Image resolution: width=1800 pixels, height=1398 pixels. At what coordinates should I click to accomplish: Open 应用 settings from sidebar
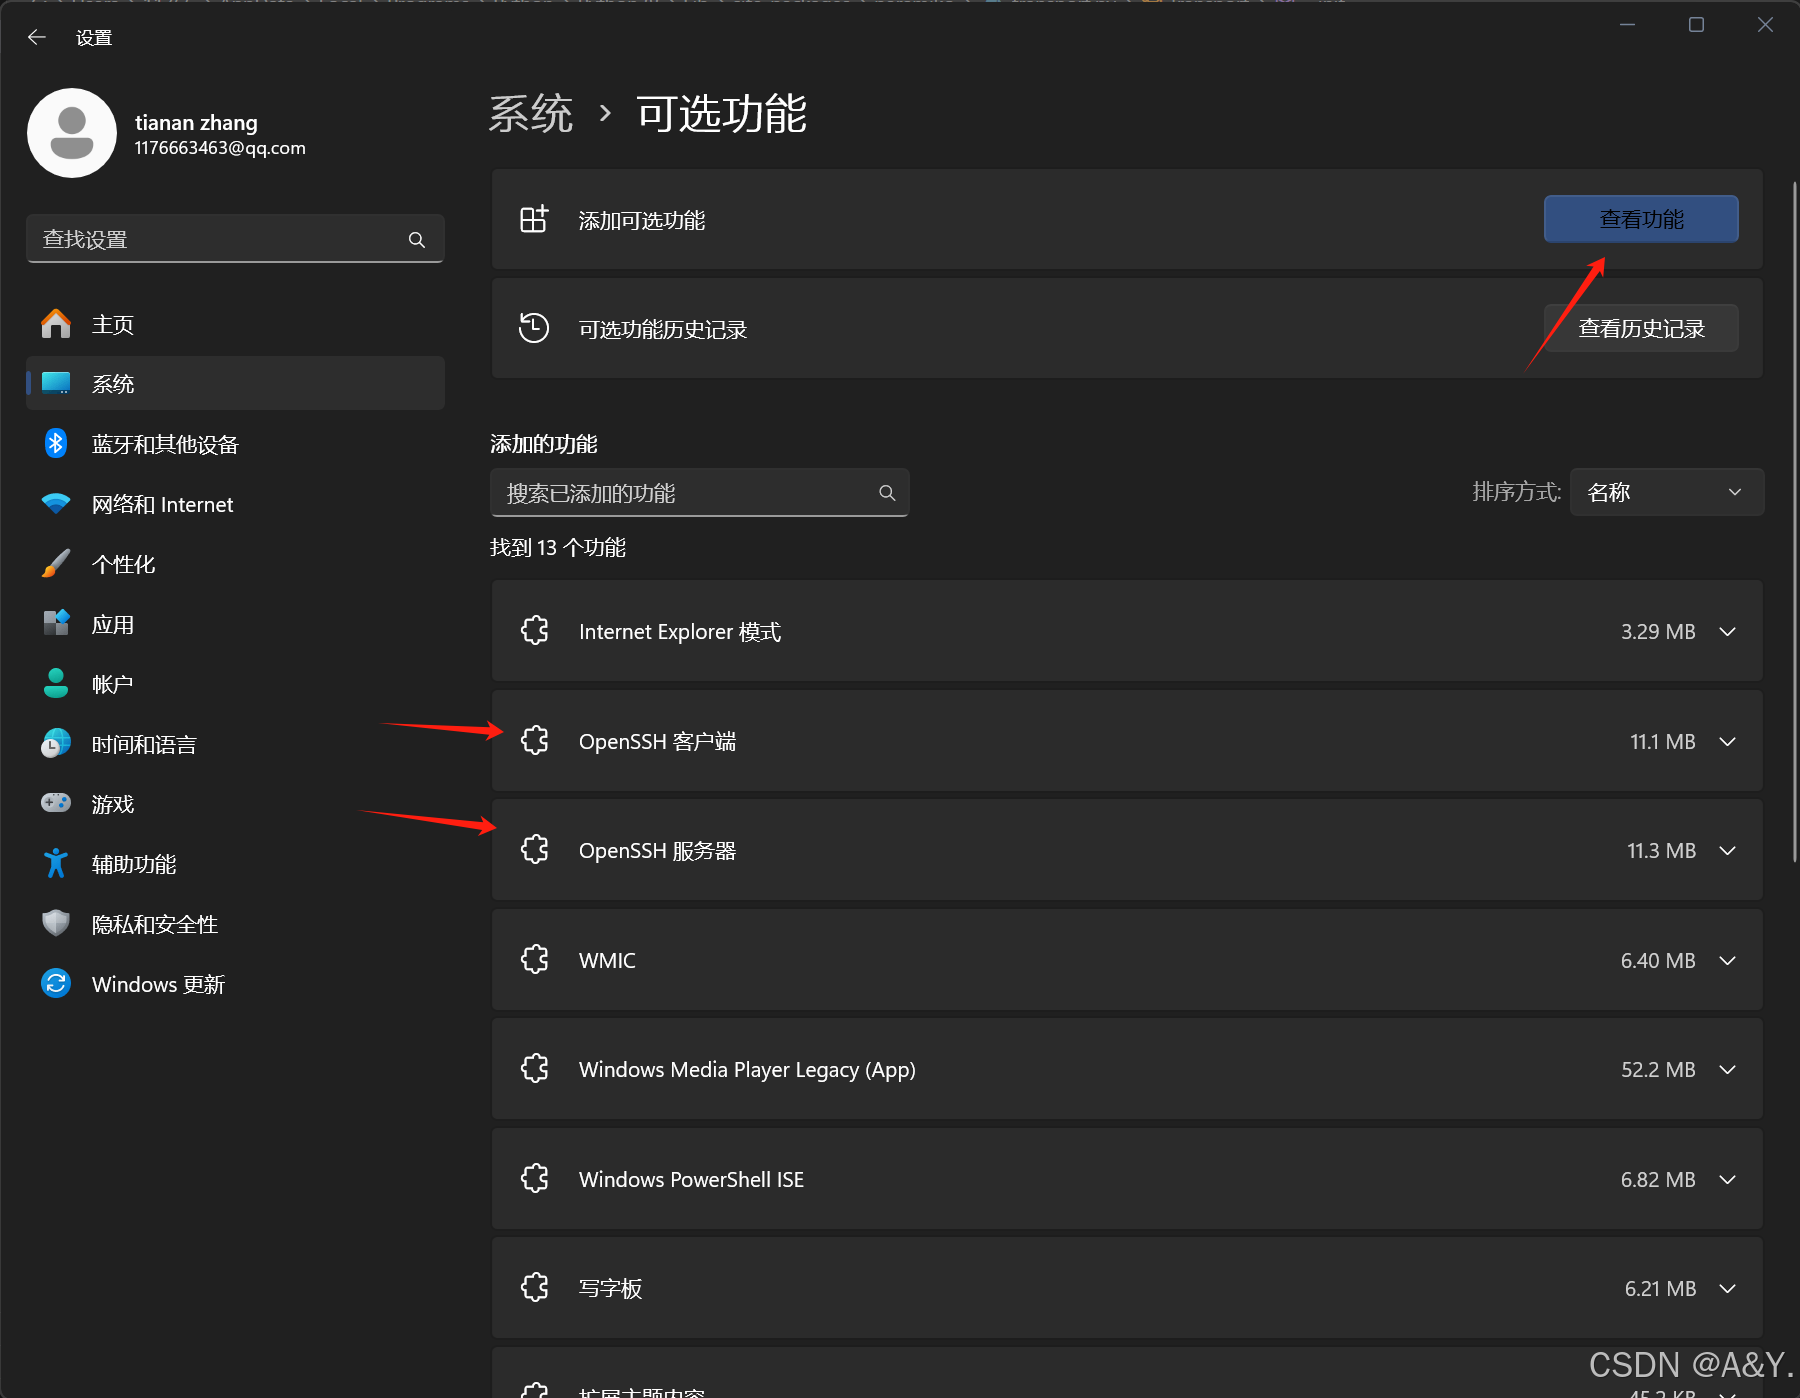[113, 623]
